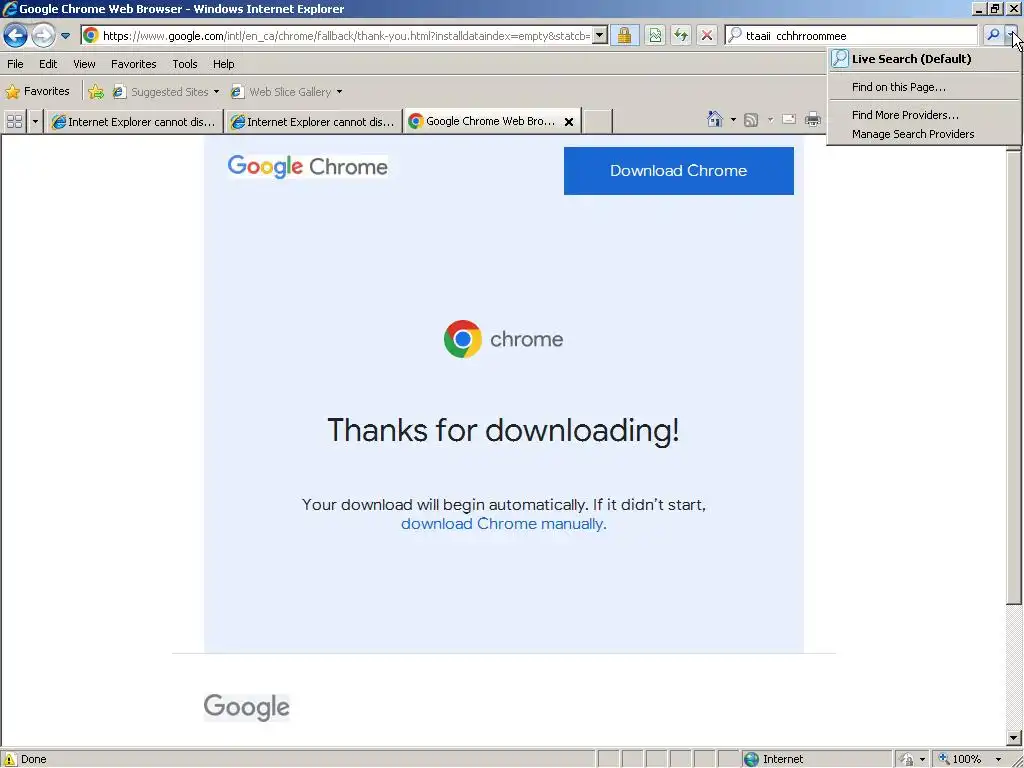Click the 100% zoom level button
This screenshot has height=768, width=1024.
(959, 759)
